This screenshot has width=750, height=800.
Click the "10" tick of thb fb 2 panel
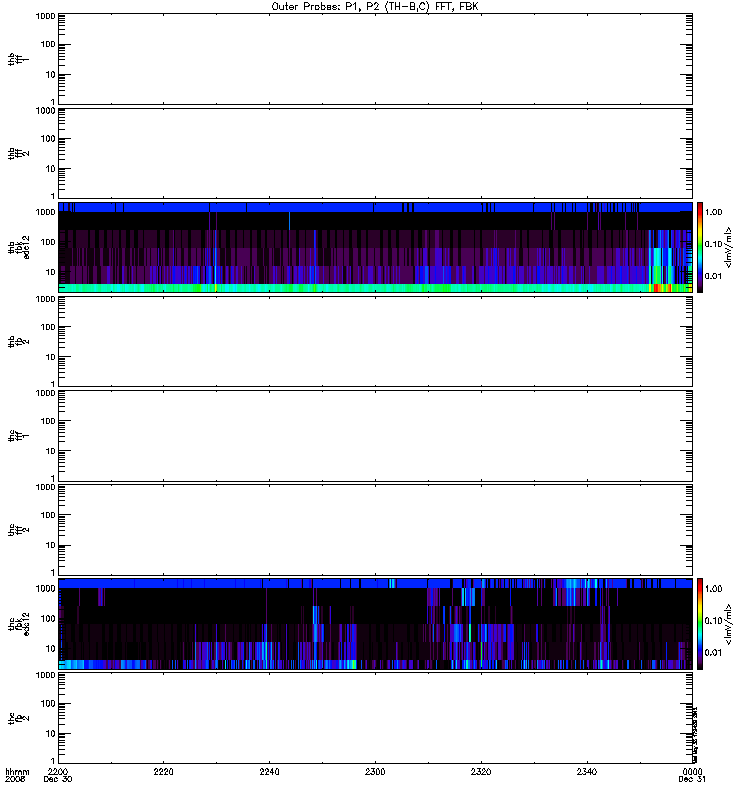(50, 357)
